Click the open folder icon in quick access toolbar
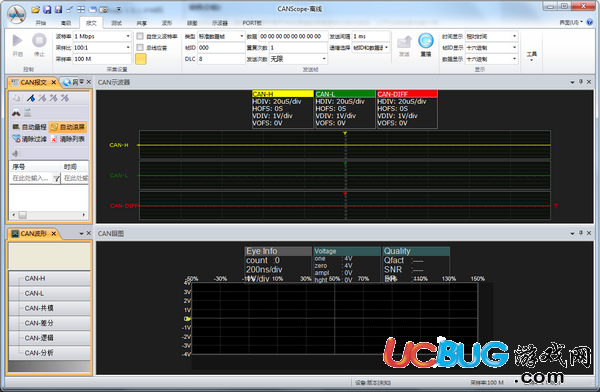This screenshot has height=392, width=600. pyautogui.click(x=35, y=9)
